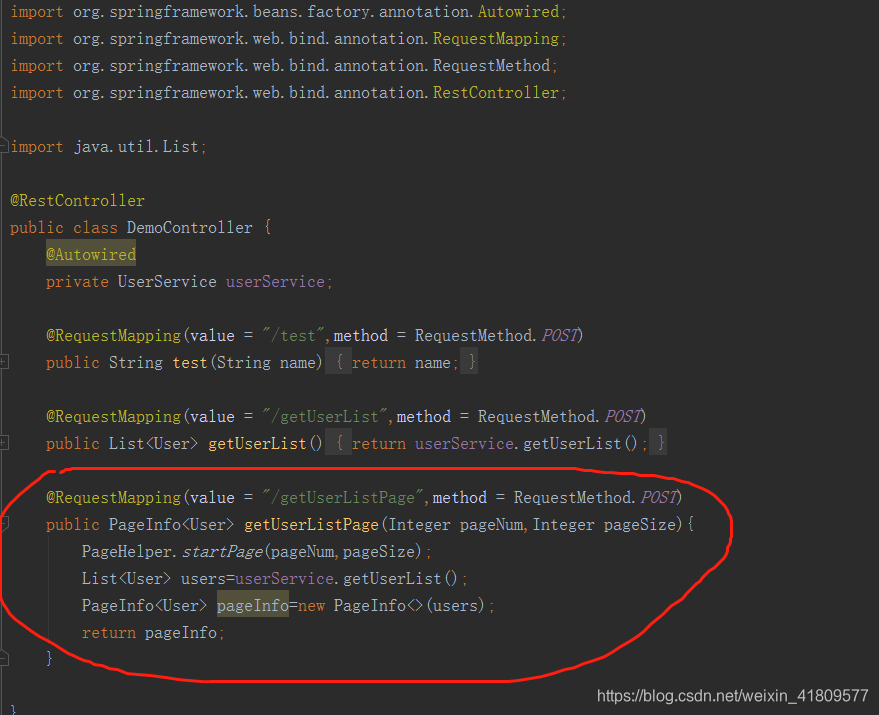
Task: Click the "/test" mapping string
Action: [x=293, y=335]
